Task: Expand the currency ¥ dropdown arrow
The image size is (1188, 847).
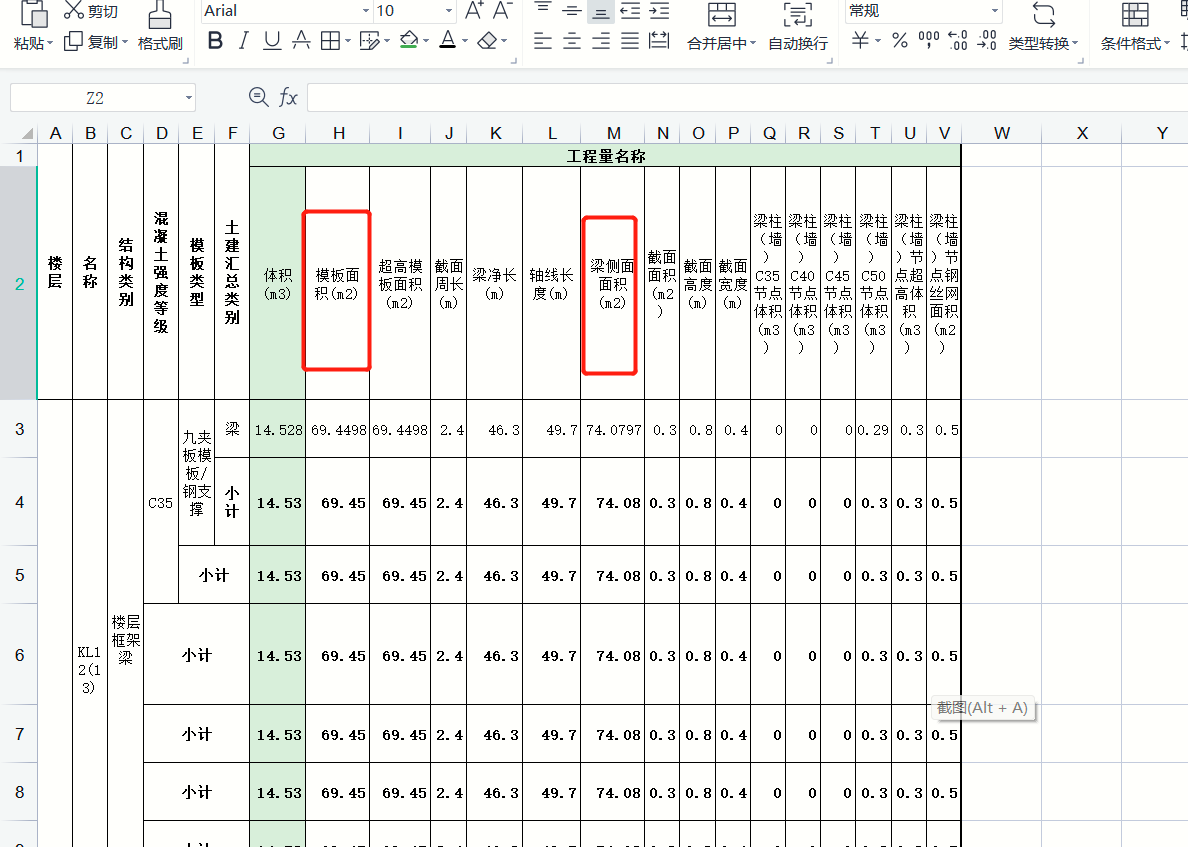Action: (x=879, y=42)
